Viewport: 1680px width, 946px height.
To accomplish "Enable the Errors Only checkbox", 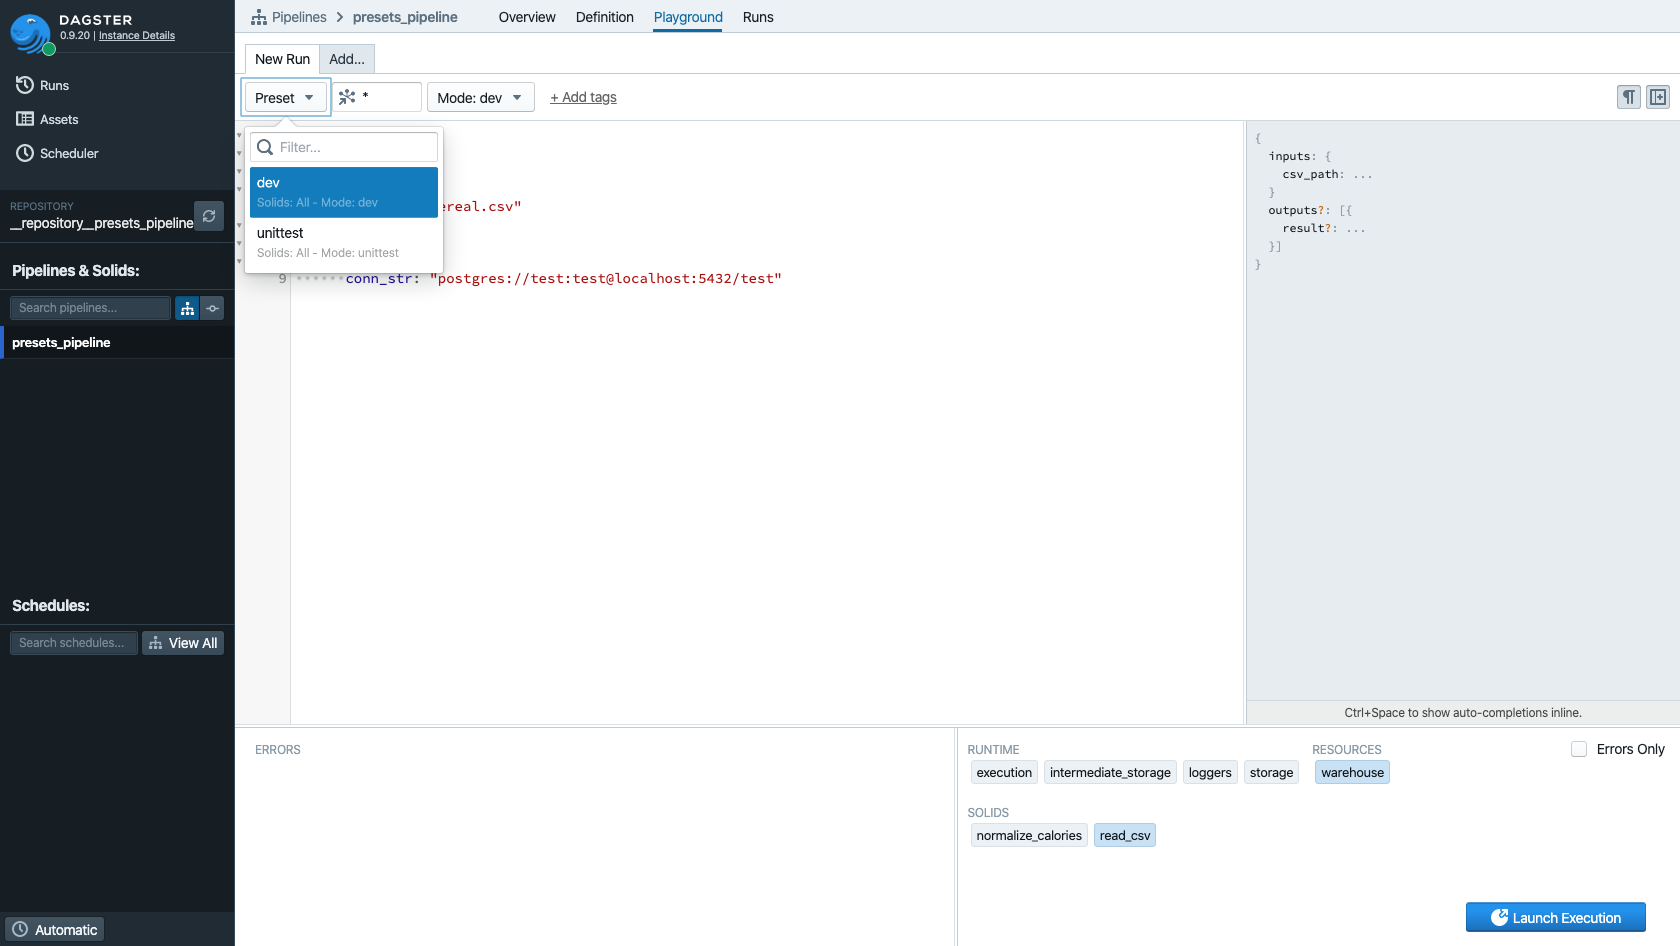I will (1579, 749).
